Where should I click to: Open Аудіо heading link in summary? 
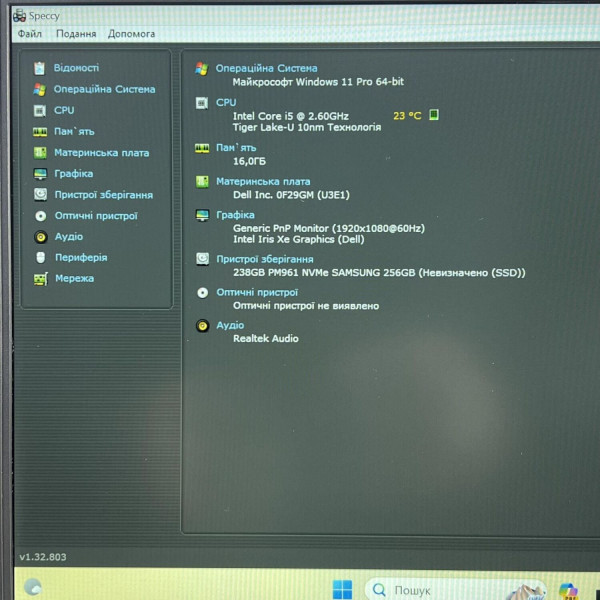tap(230, 325)
